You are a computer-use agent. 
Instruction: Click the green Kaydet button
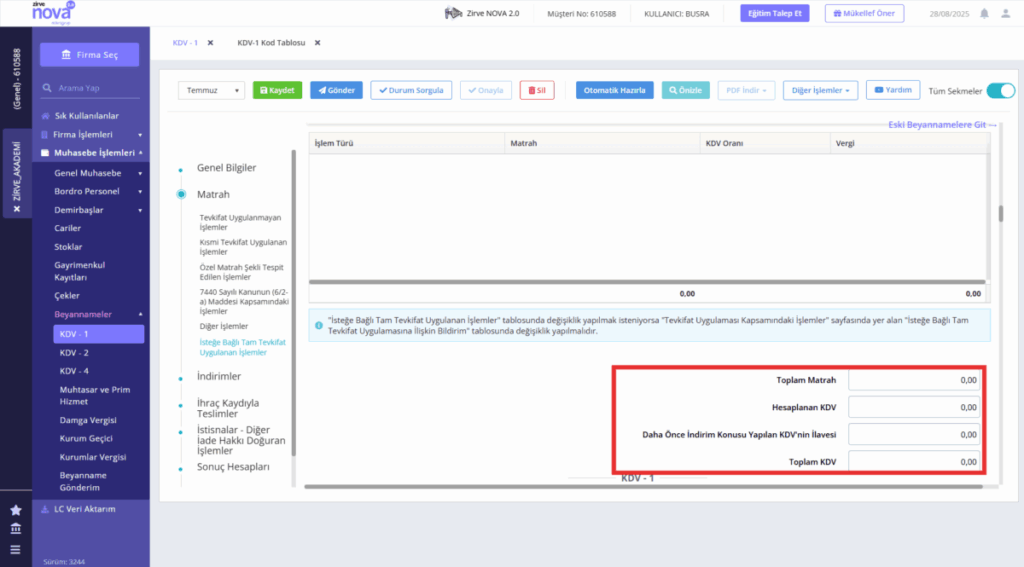278,90
